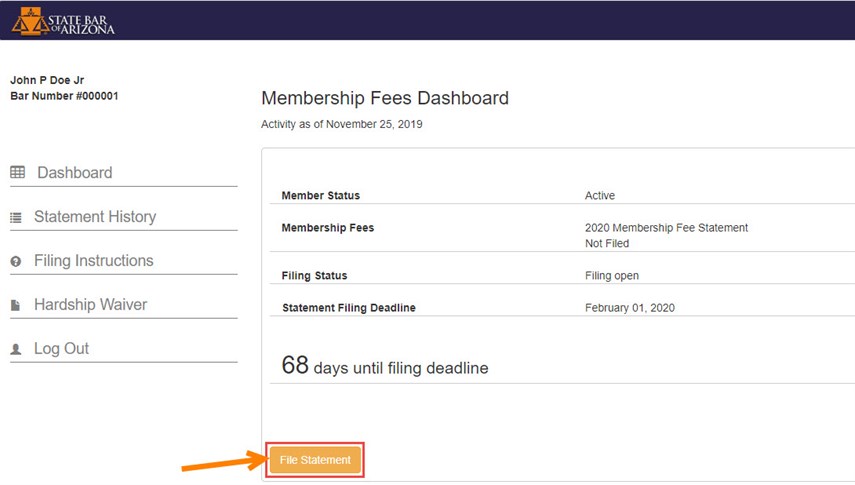855x485 pixels.
Task: Go to Hardship Waiver section
Action: coord(91,304)
